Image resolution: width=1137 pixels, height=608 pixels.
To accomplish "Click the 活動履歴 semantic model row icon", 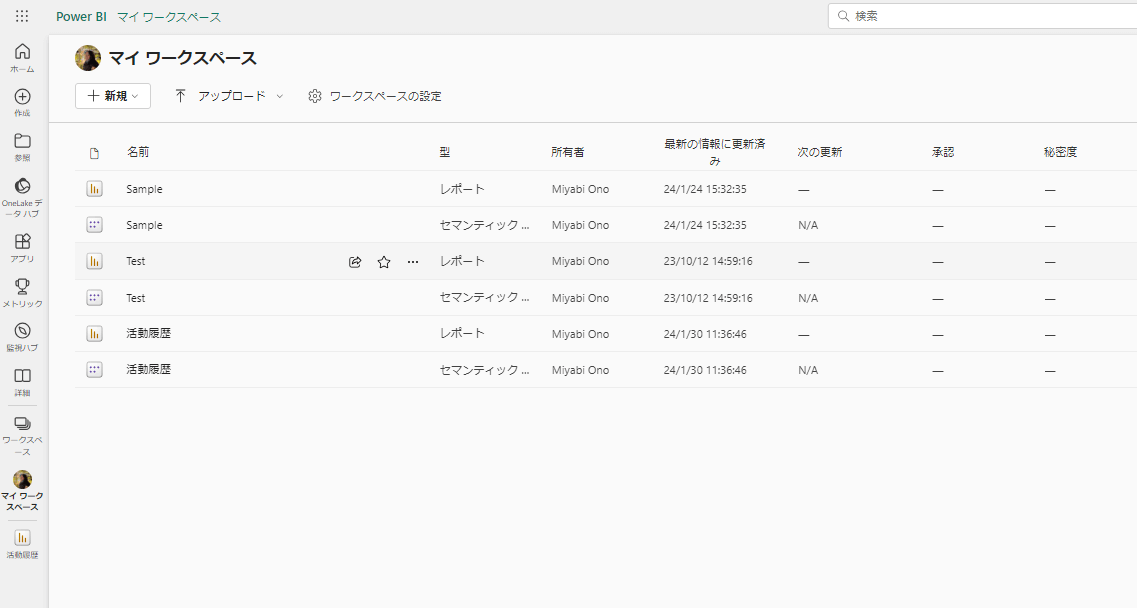I will [x=94, y=370].
